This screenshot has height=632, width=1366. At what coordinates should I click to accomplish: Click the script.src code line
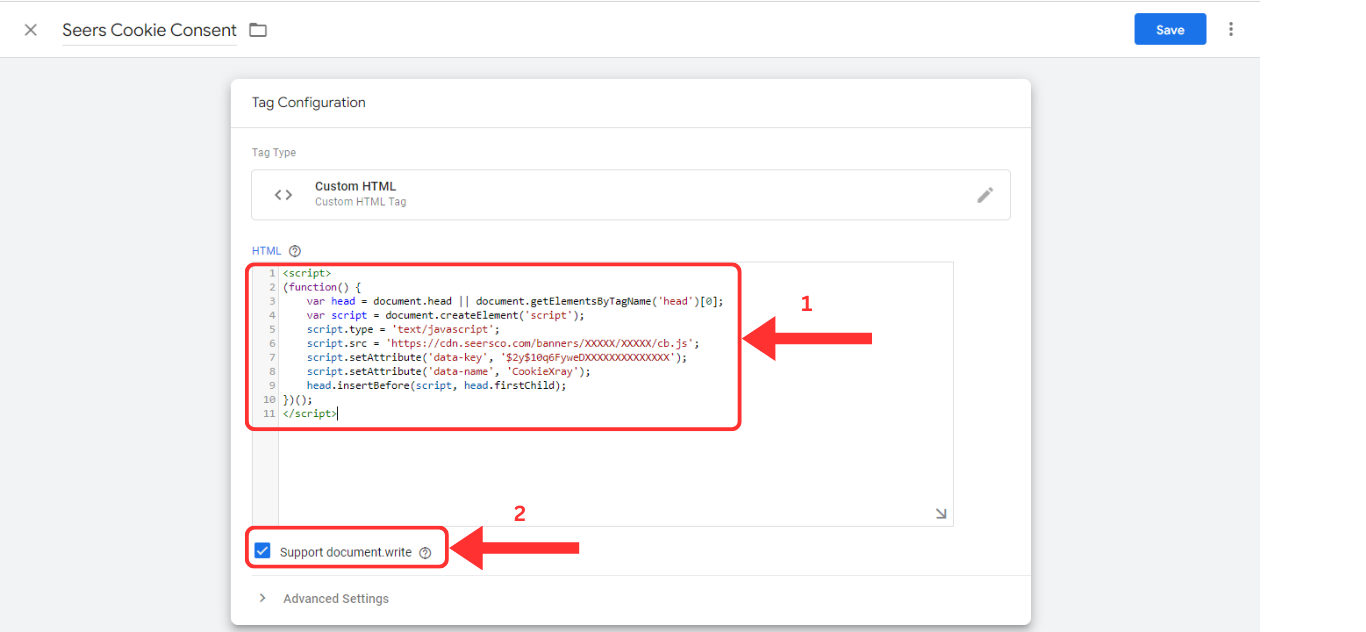tap(503, 343)
